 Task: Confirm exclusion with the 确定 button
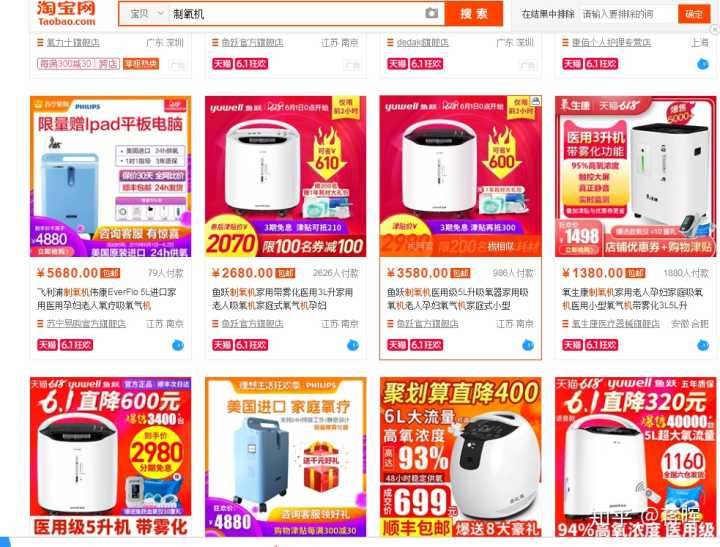(x=693, y=14)
